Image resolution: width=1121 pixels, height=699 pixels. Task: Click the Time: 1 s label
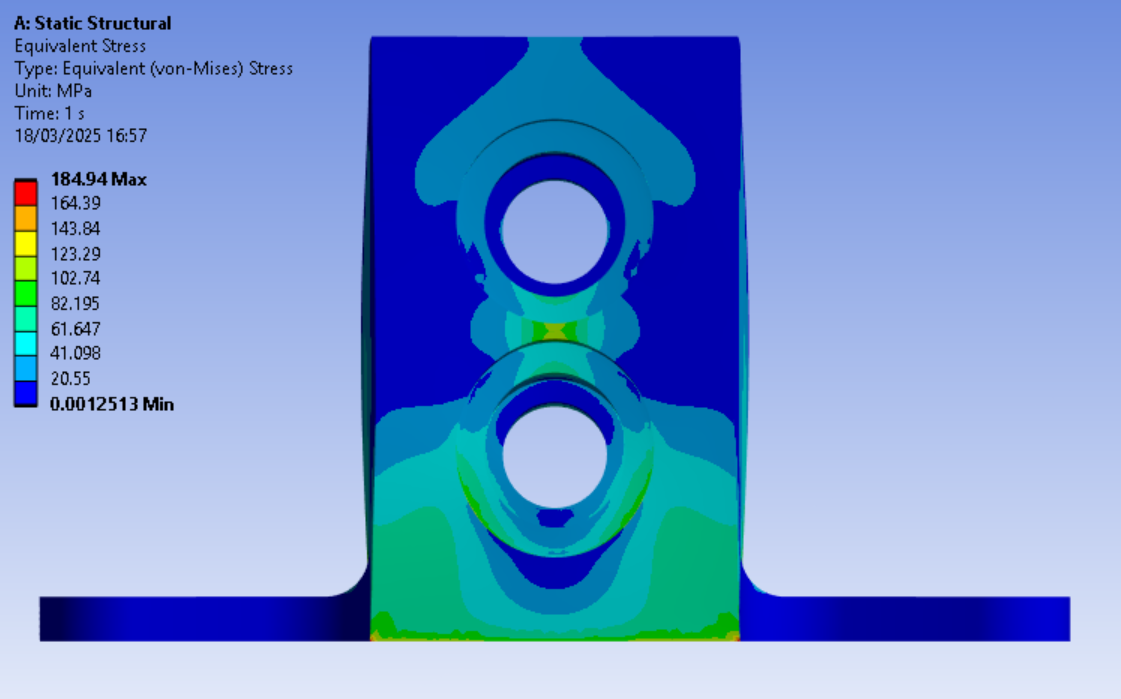49,113
